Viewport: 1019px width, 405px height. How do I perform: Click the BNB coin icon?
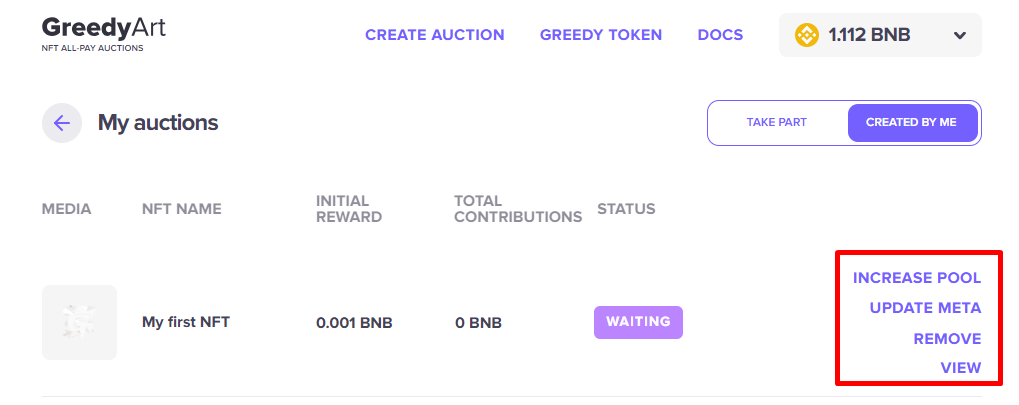pyautogui.click(x=806, y=35)
